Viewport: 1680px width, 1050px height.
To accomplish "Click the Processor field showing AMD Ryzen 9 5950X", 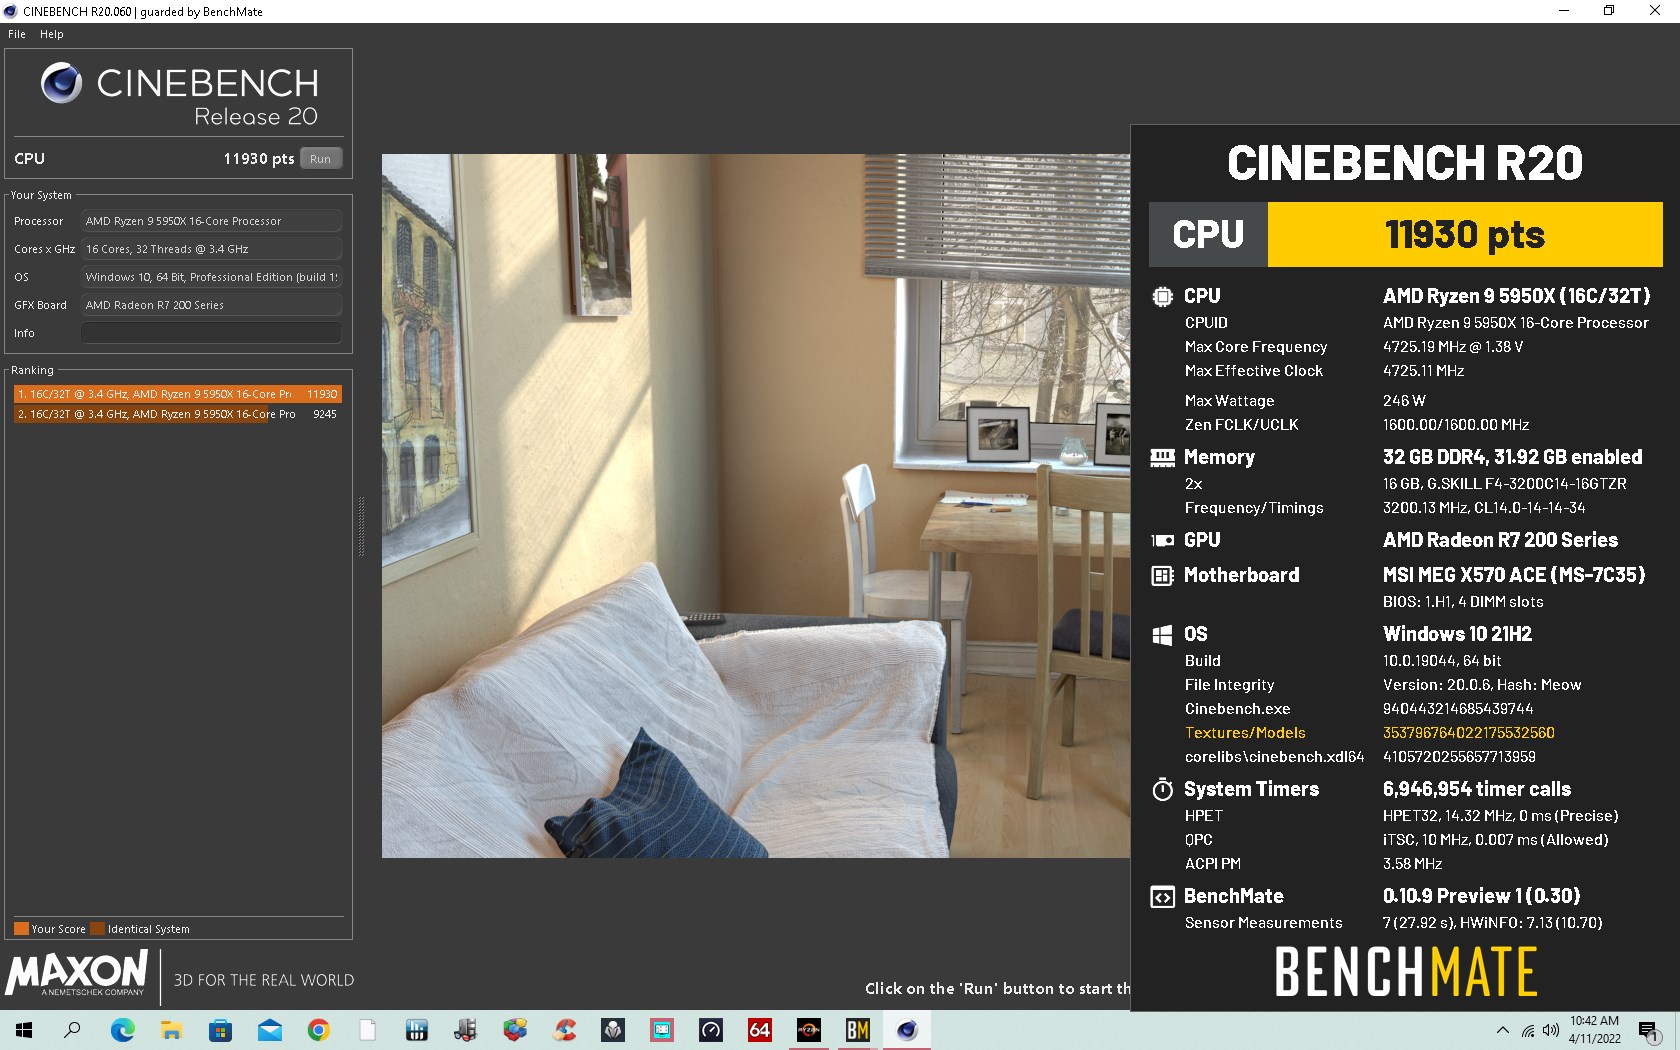I will pos(211,221).
